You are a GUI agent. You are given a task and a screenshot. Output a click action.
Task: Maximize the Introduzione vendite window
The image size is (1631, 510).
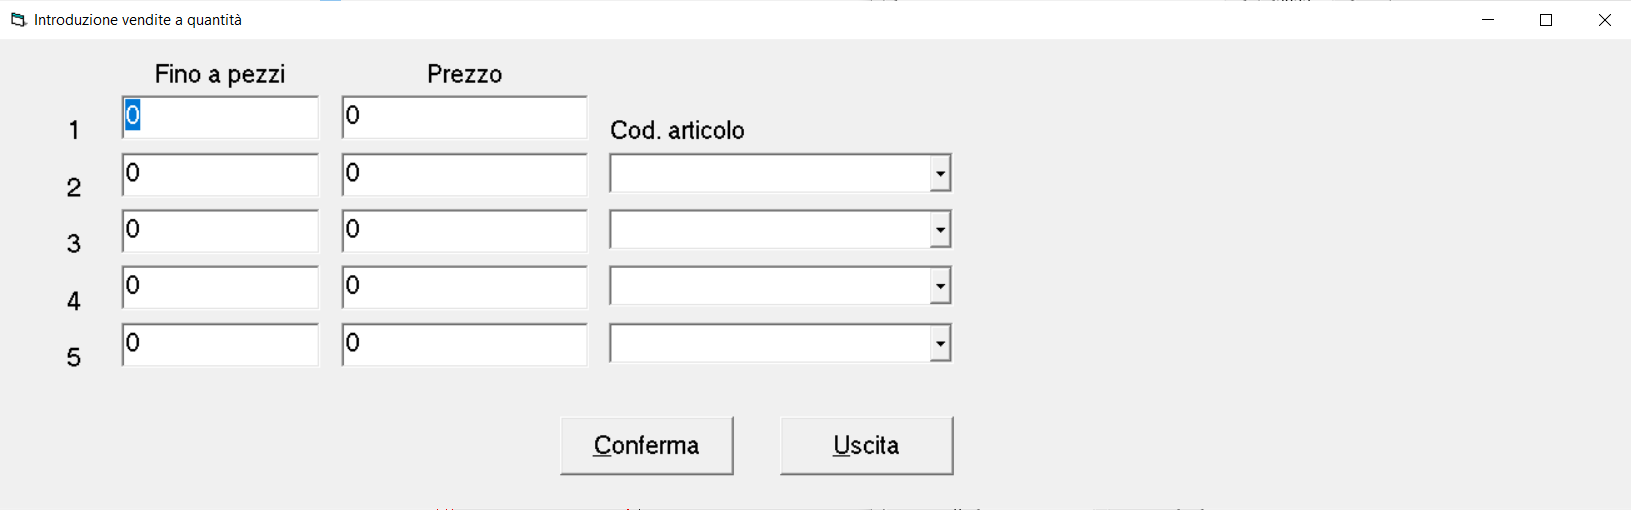pyautogui.click(x=1546, y=20)
